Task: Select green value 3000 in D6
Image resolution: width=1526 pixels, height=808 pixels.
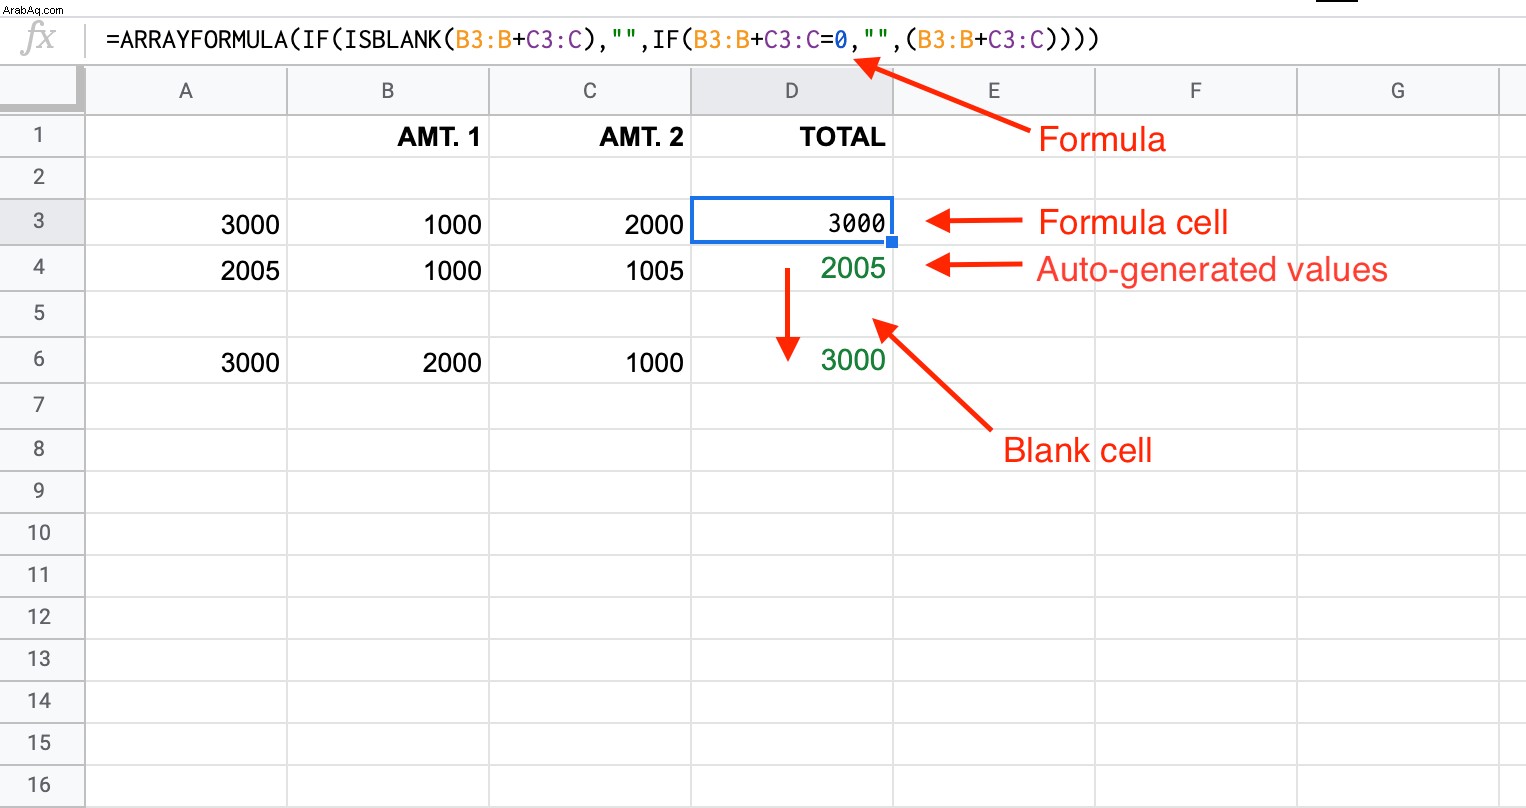Action: point(853,360)
